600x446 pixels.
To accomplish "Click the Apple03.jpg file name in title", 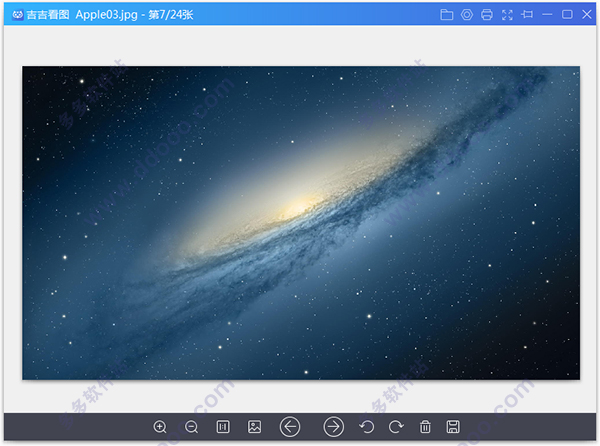I will pos(106,15).
